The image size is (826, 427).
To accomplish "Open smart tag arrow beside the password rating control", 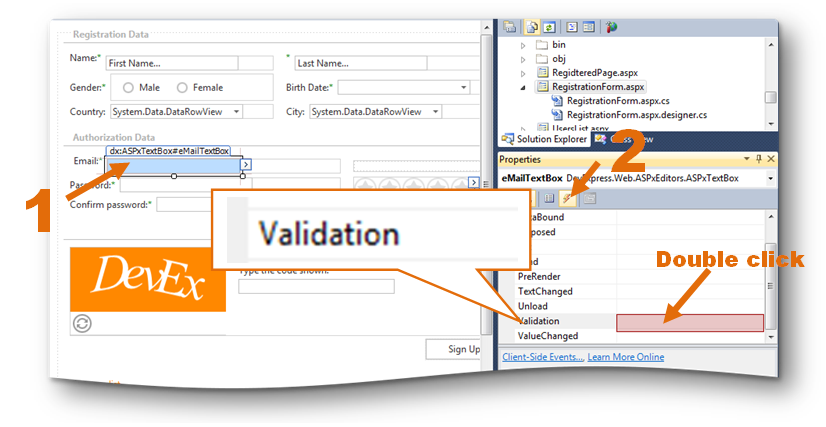I will pyautogui.click(x=474, y=182).
